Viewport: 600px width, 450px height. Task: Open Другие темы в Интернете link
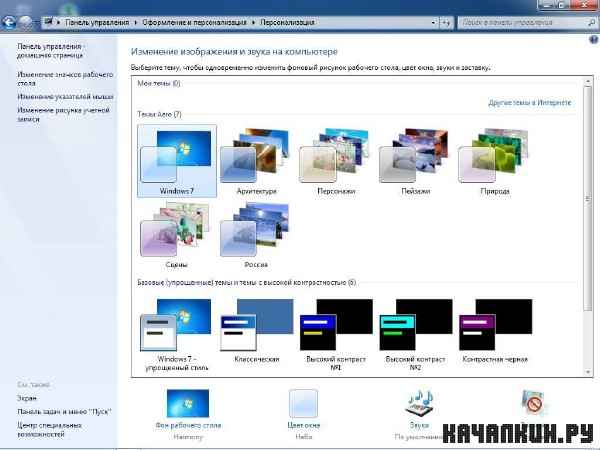point(530,103)
